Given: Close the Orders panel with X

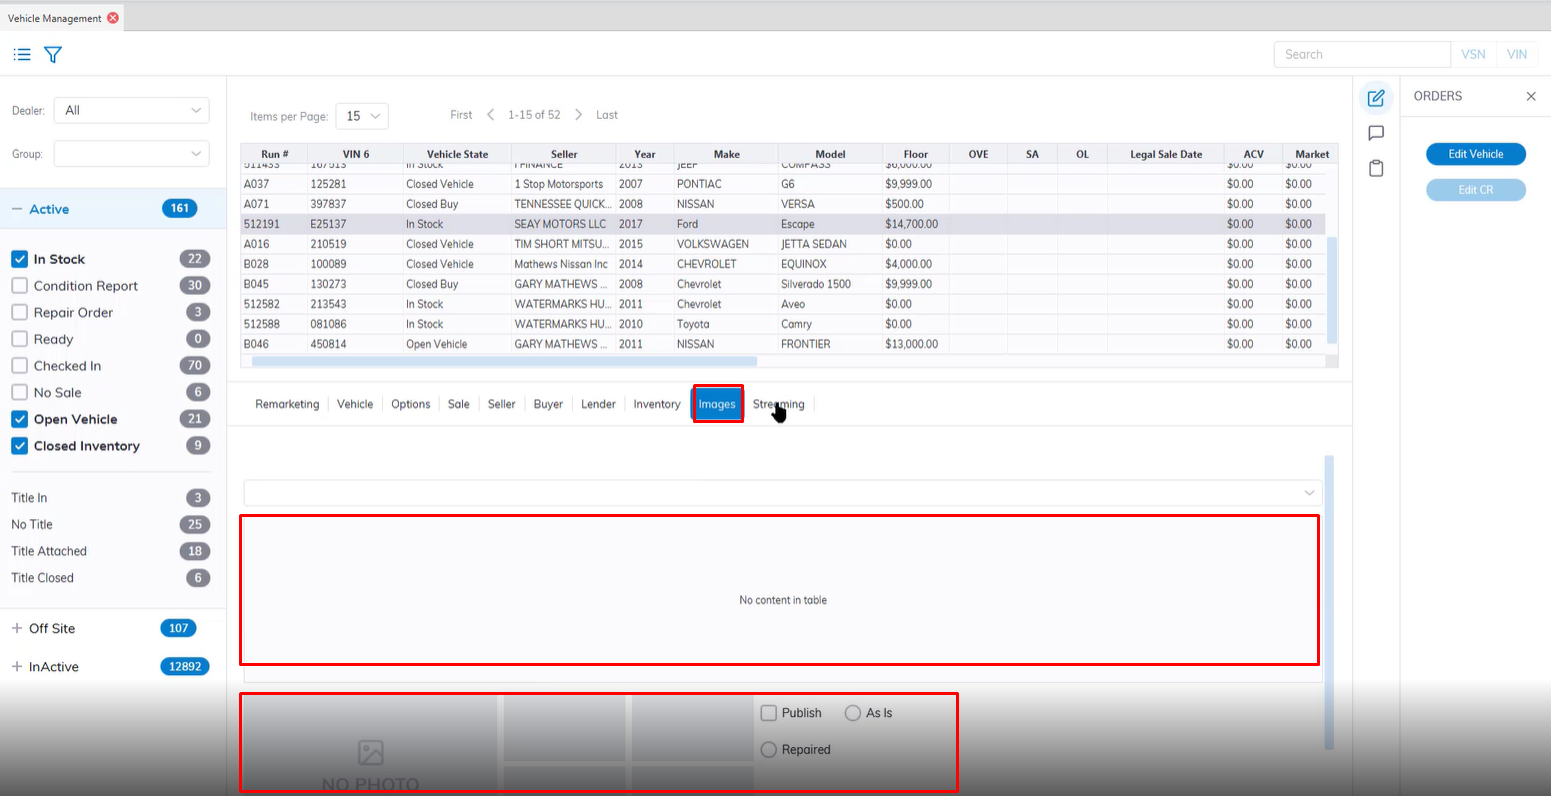Looking at the screenshot, I should [x=1530, y=96].
